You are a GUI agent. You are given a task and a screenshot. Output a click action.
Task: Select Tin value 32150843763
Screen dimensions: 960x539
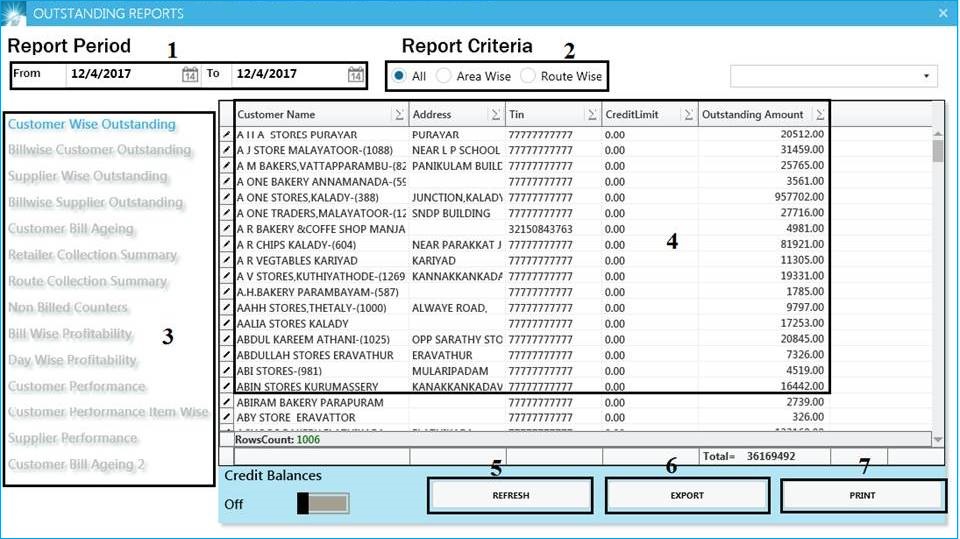(541, 229)
